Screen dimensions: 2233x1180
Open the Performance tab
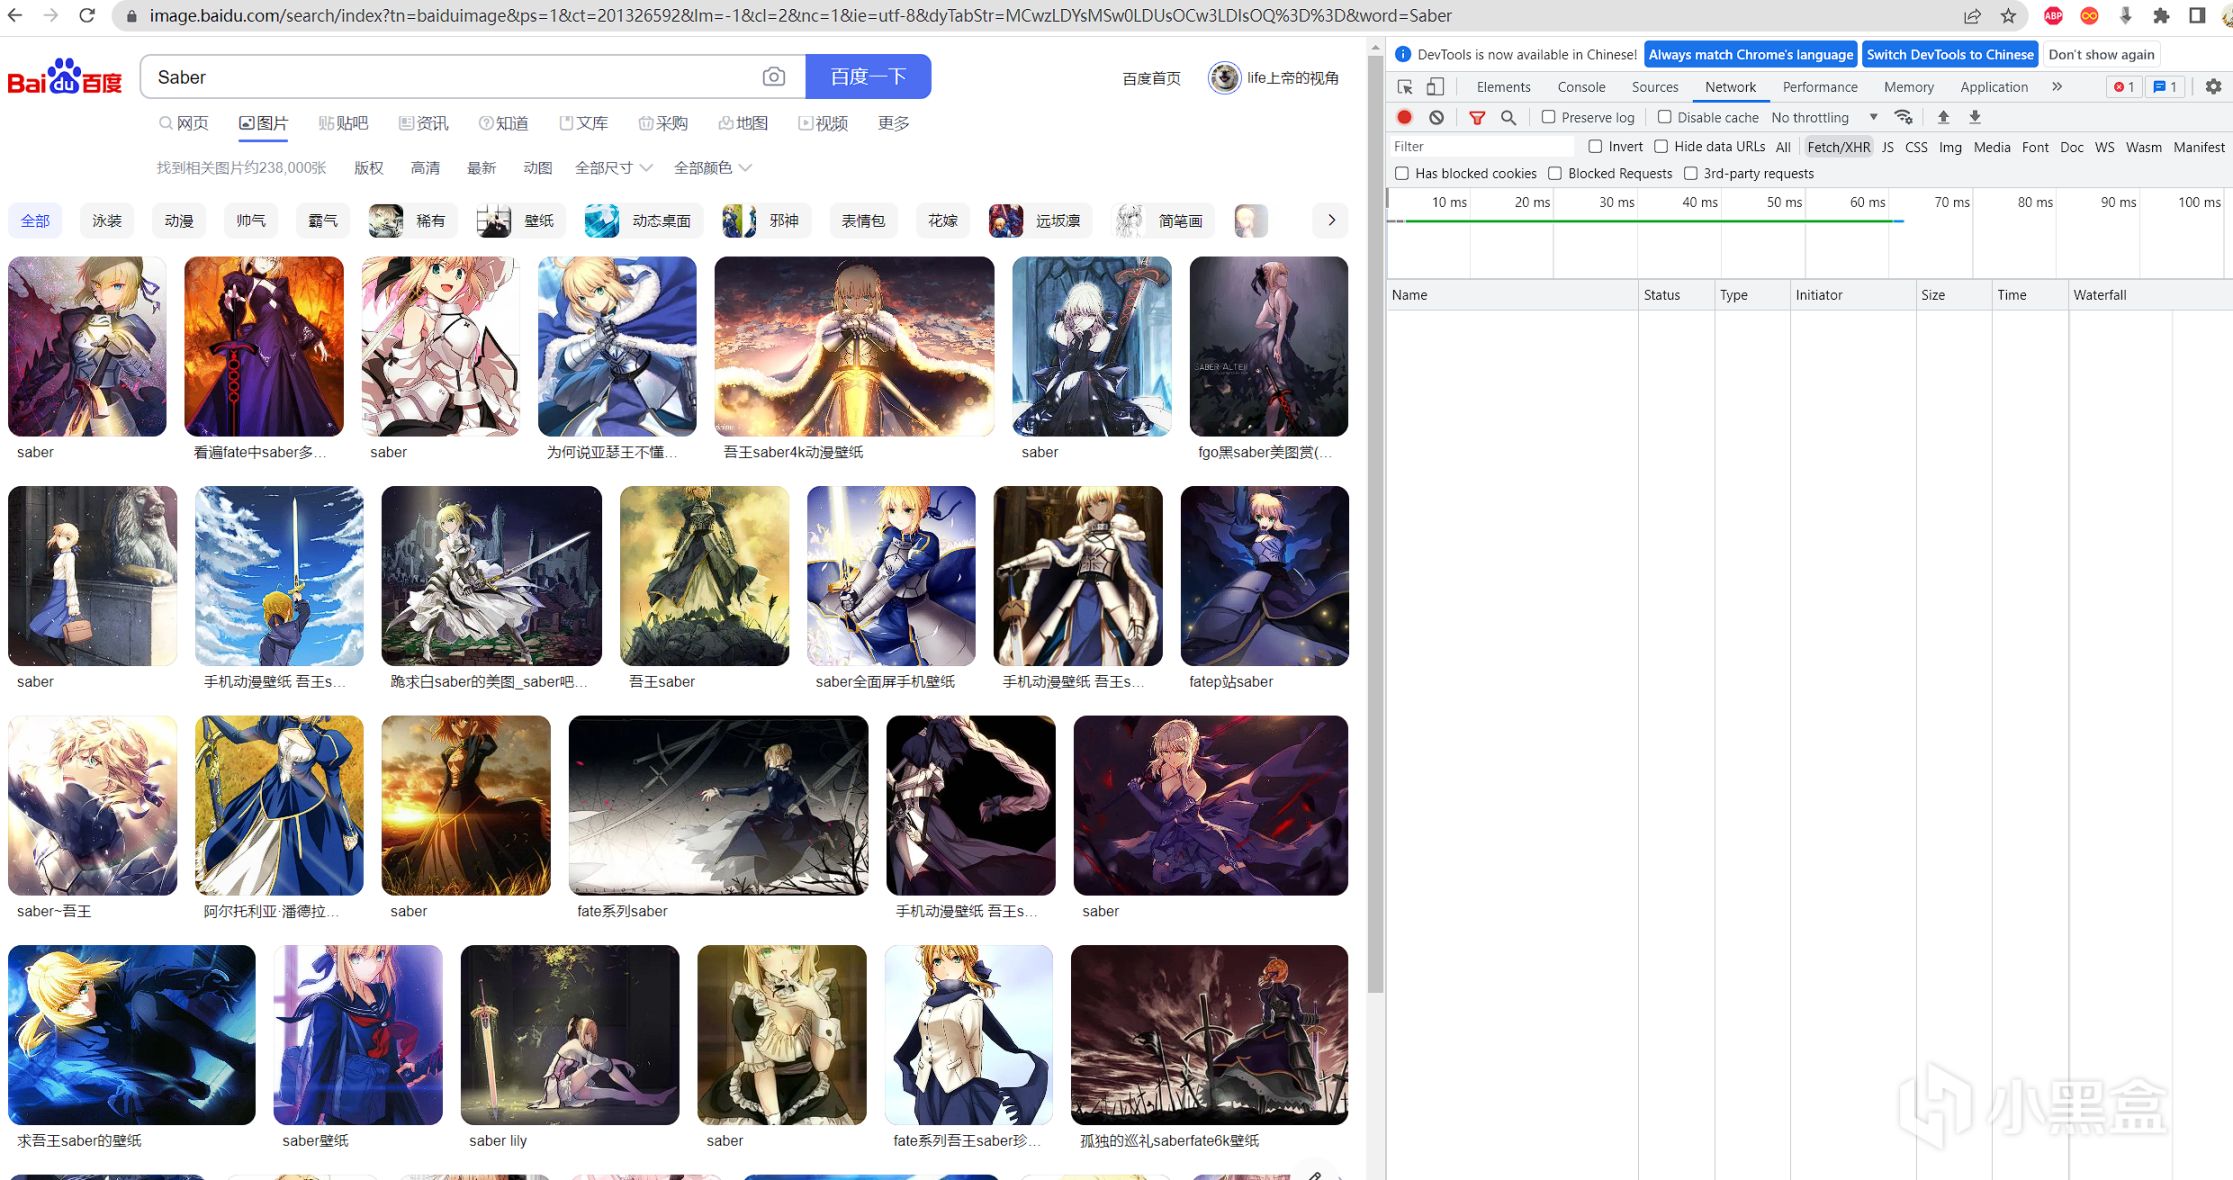point(1819,87)
